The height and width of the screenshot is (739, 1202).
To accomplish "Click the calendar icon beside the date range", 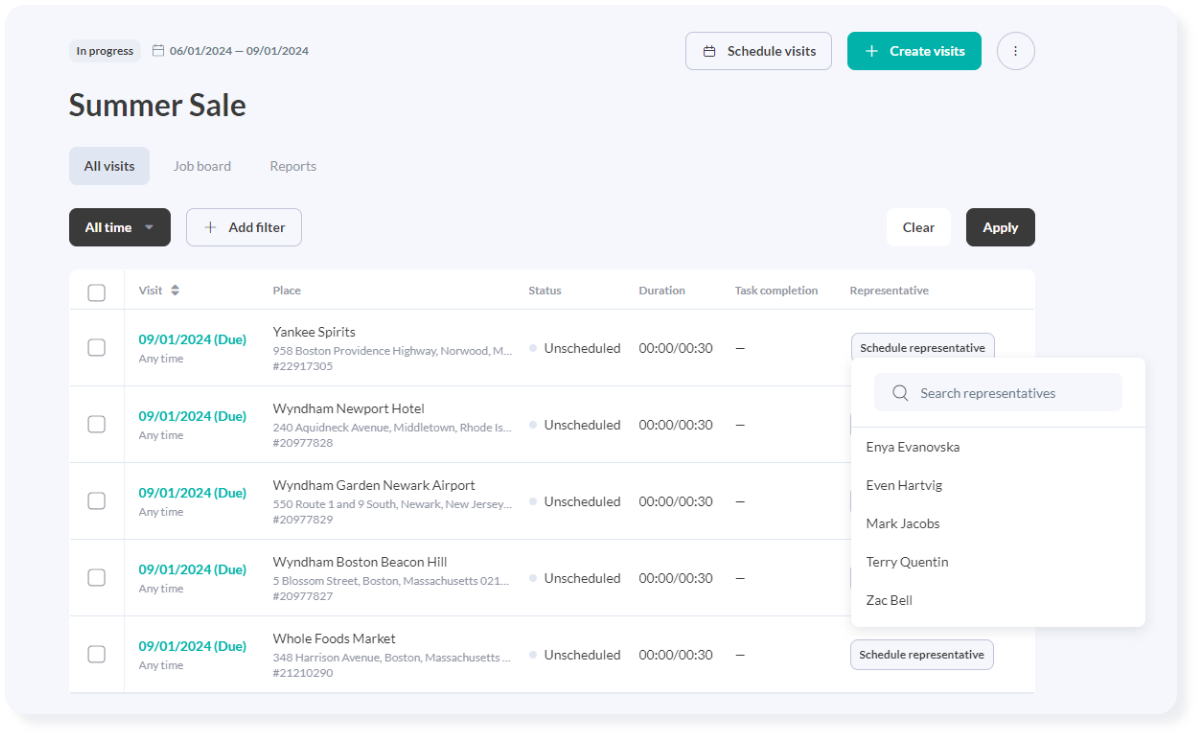I will click(158, 51).
